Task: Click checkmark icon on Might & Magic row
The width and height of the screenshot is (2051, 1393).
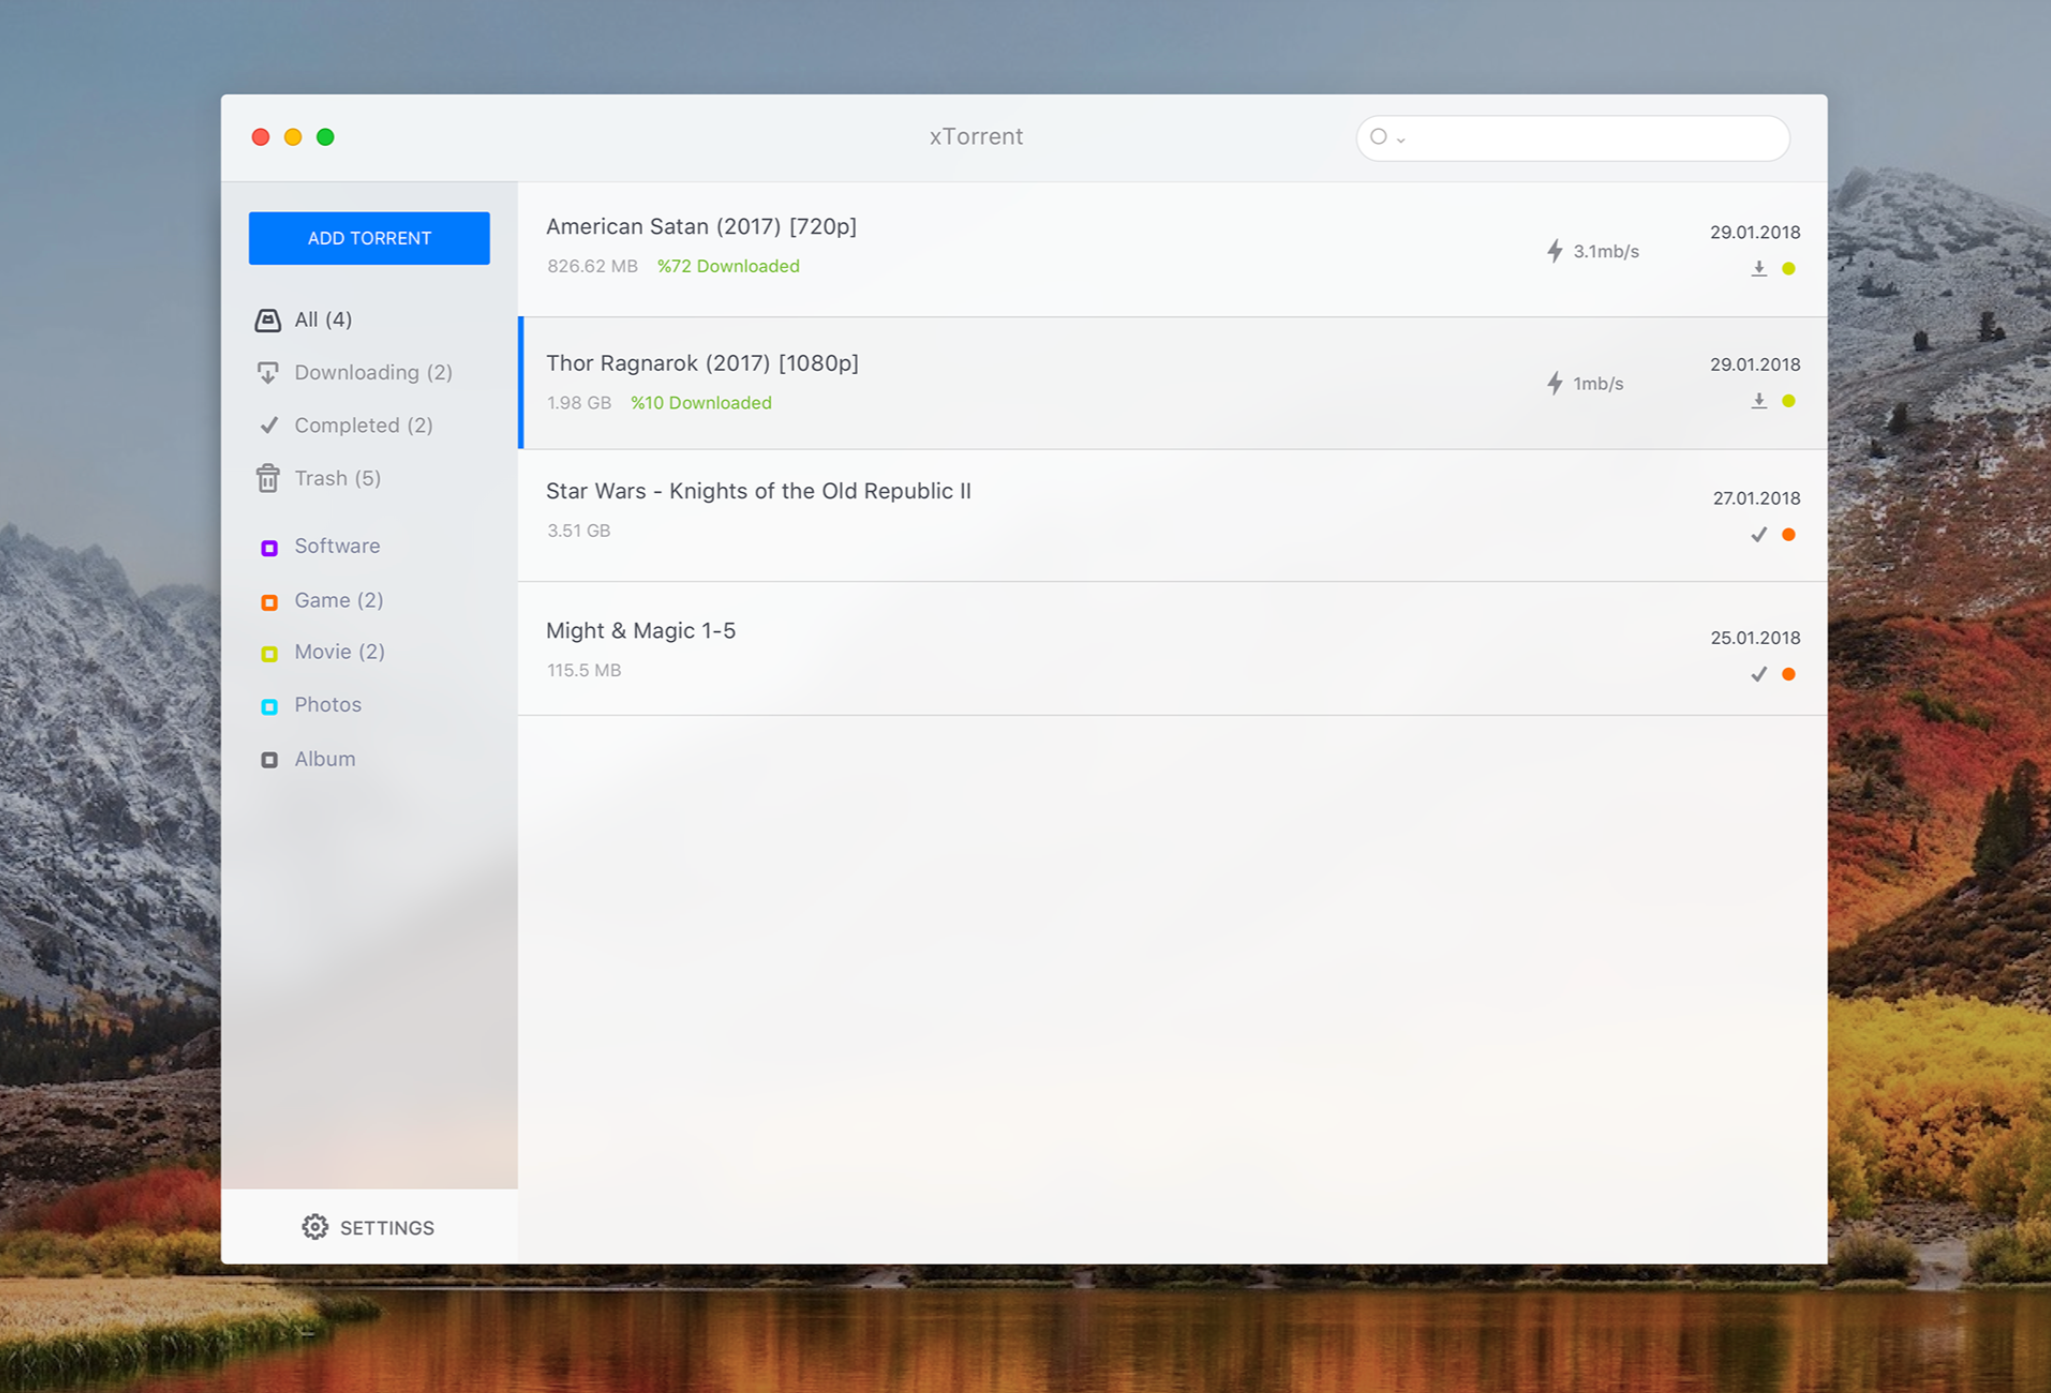Action: pyautogui.click(x=1758, y=675)
